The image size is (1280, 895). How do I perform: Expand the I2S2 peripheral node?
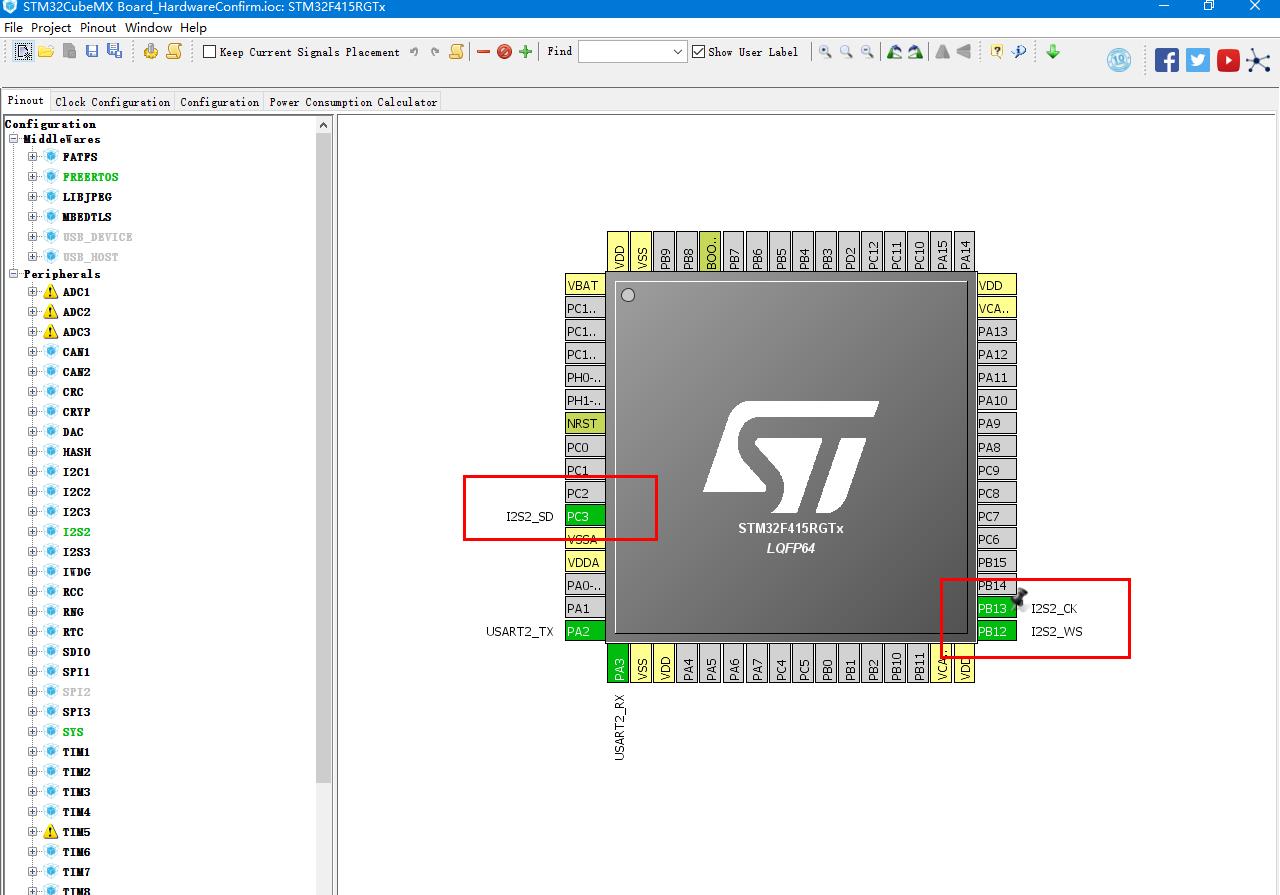point(33,532)
